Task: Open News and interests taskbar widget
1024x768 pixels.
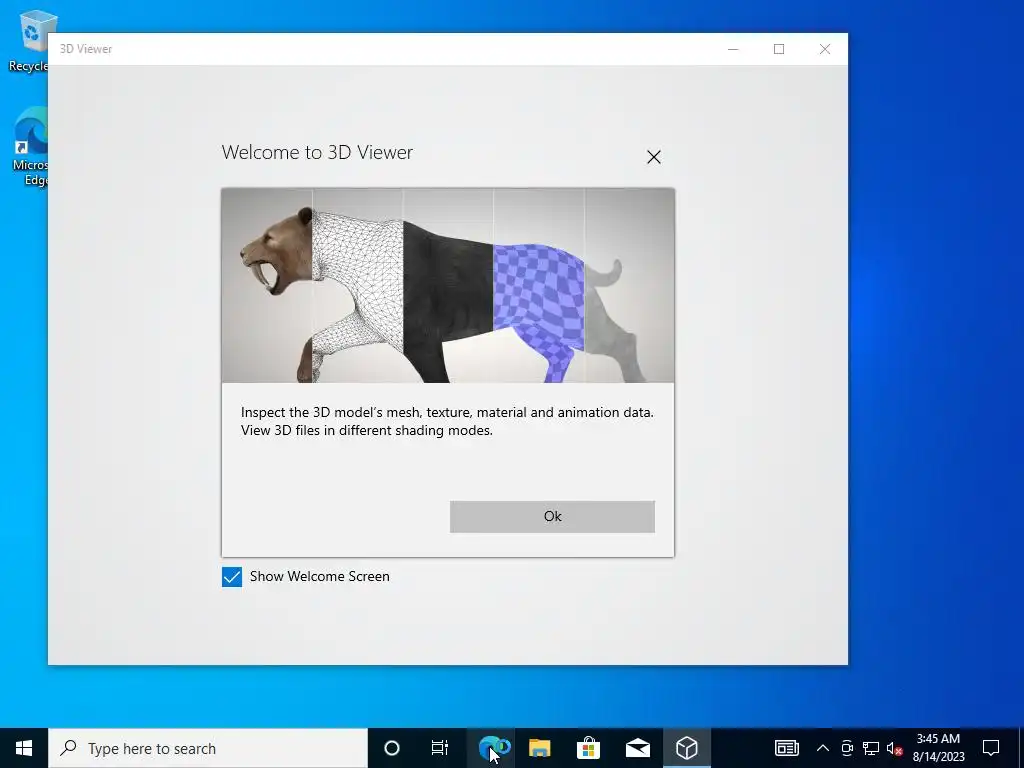Action: pos(786,748)
